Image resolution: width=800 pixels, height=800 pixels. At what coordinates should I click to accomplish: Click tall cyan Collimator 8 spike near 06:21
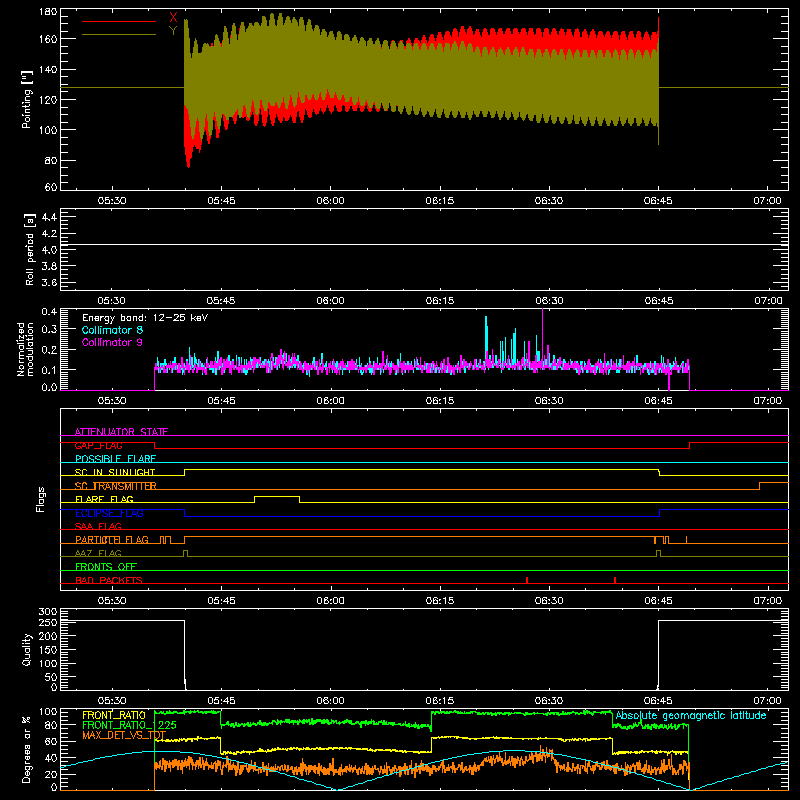[486, 339]
